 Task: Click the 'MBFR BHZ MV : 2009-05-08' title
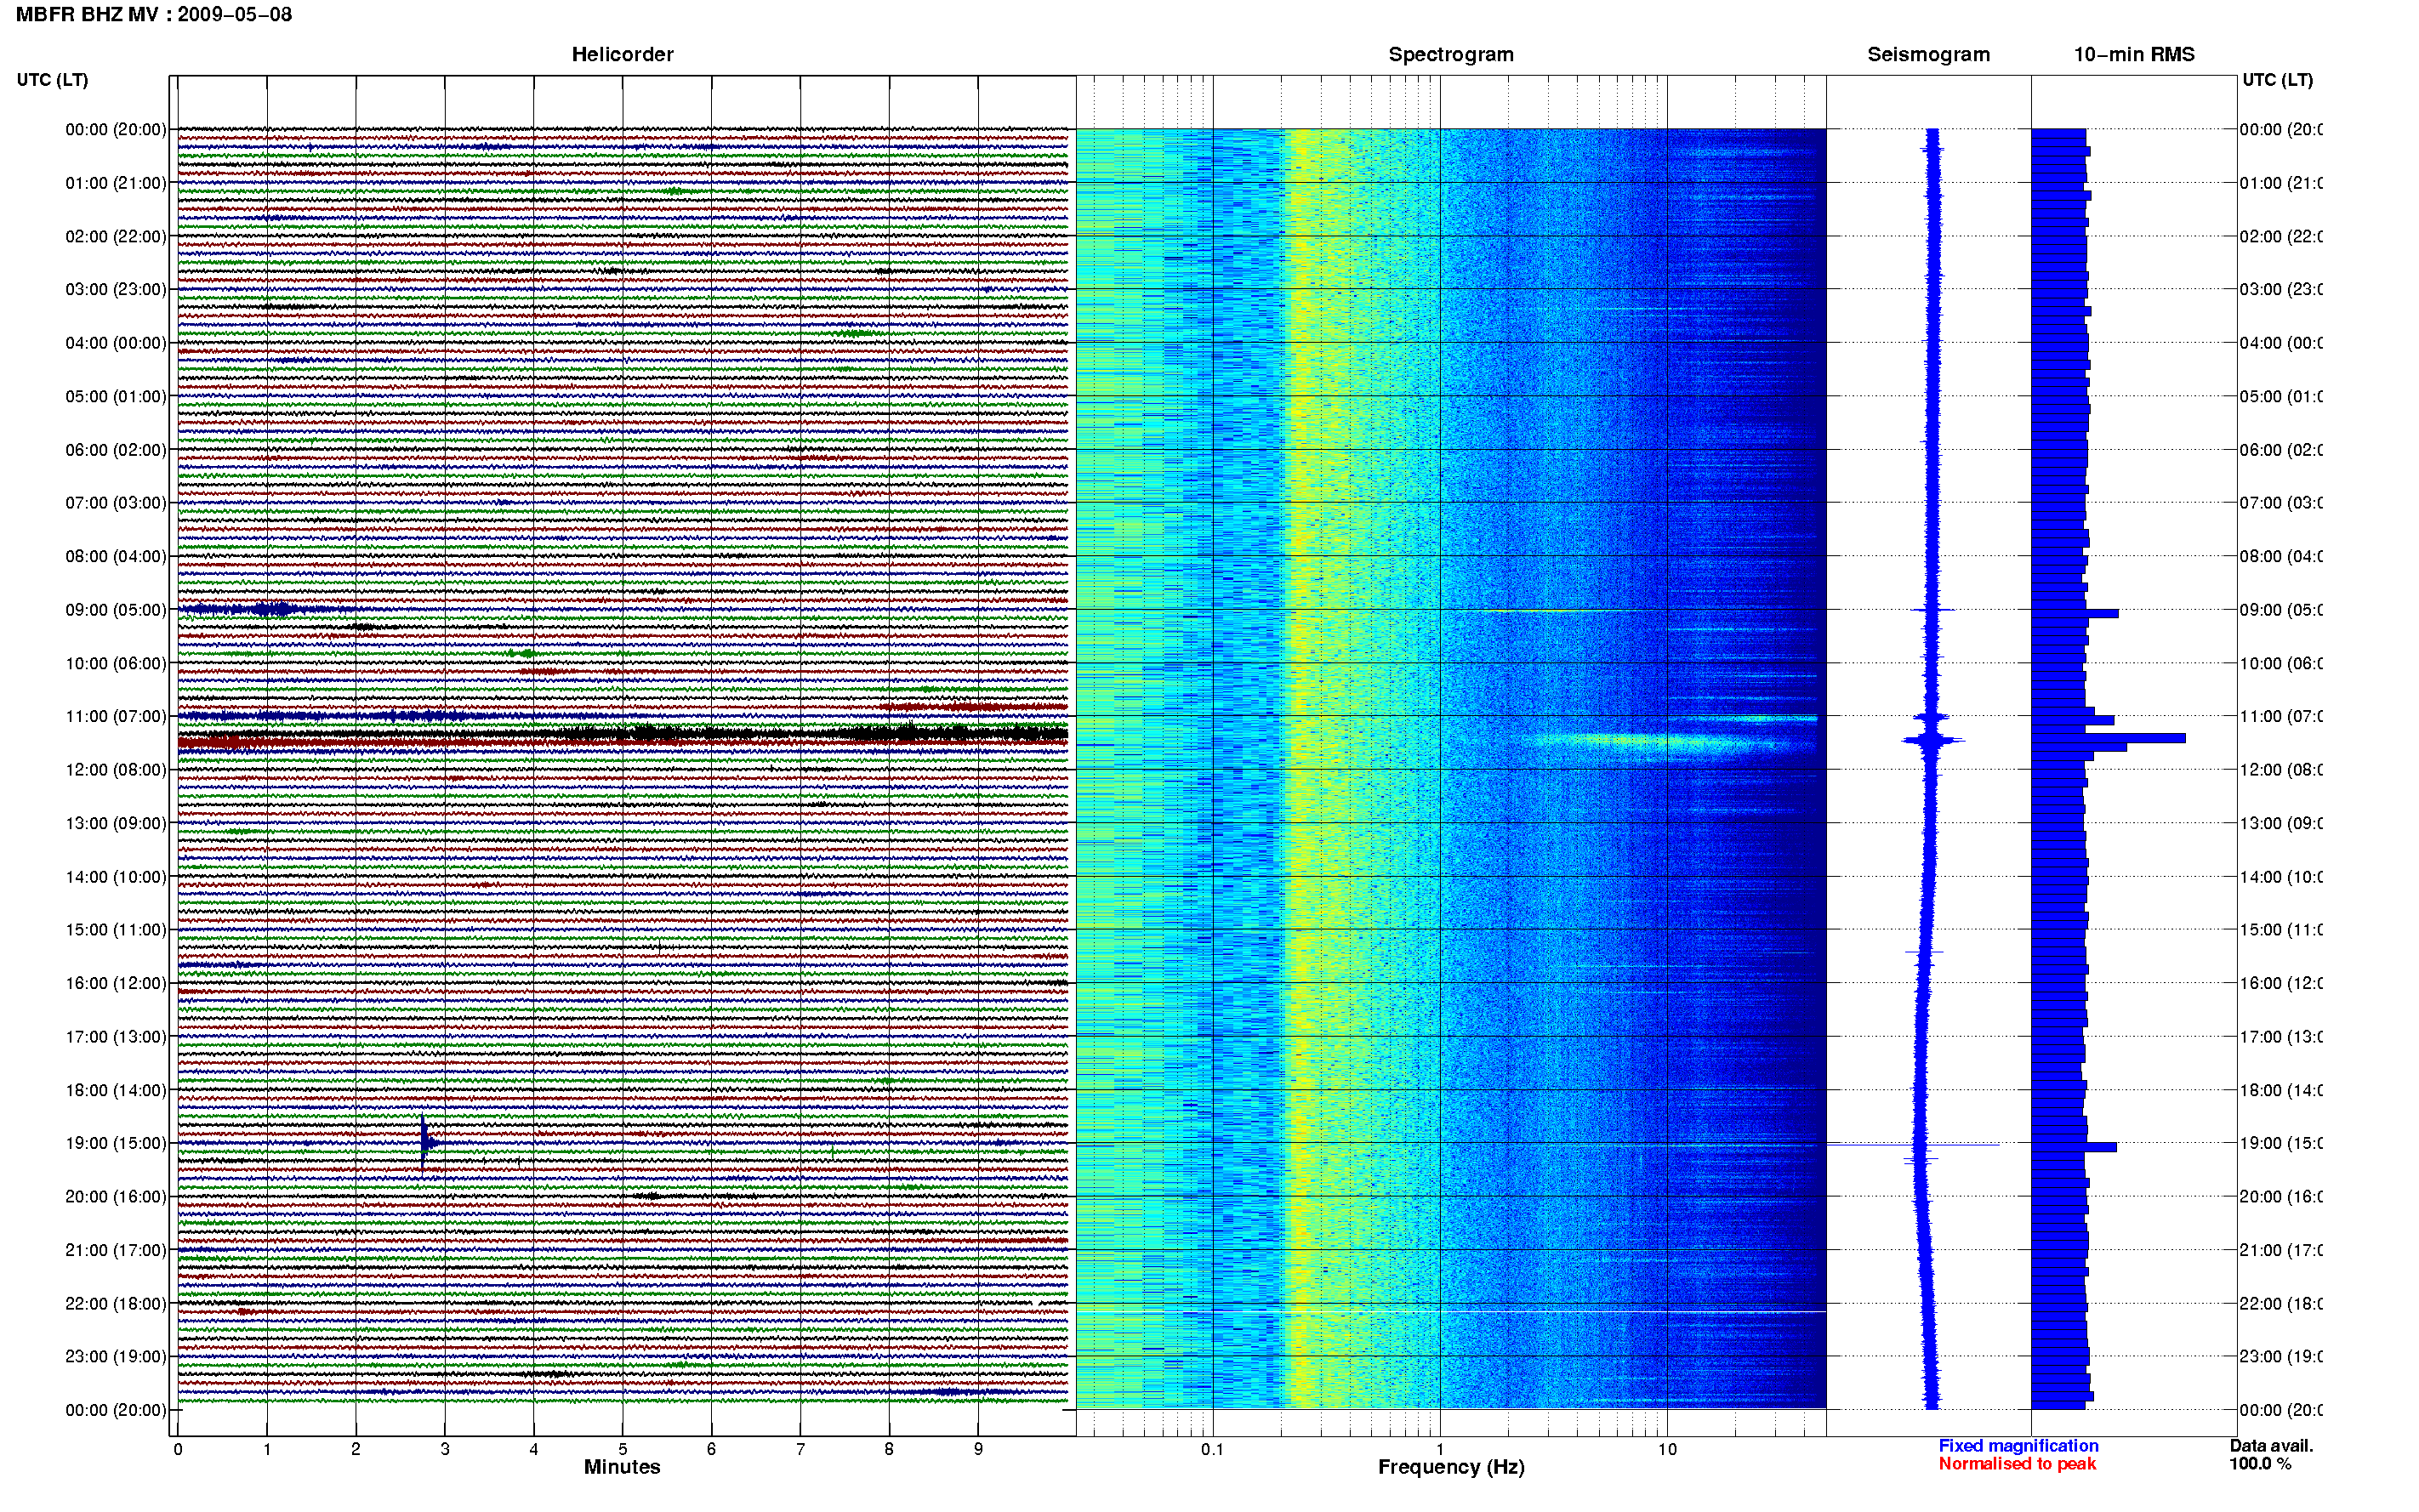[x=154, y=15]
